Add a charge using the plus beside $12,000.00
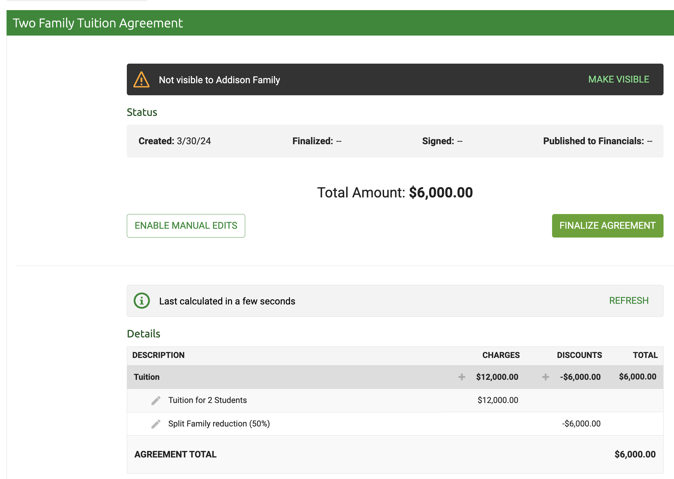Viewport: 674px width, 479px height. point(462,377)
